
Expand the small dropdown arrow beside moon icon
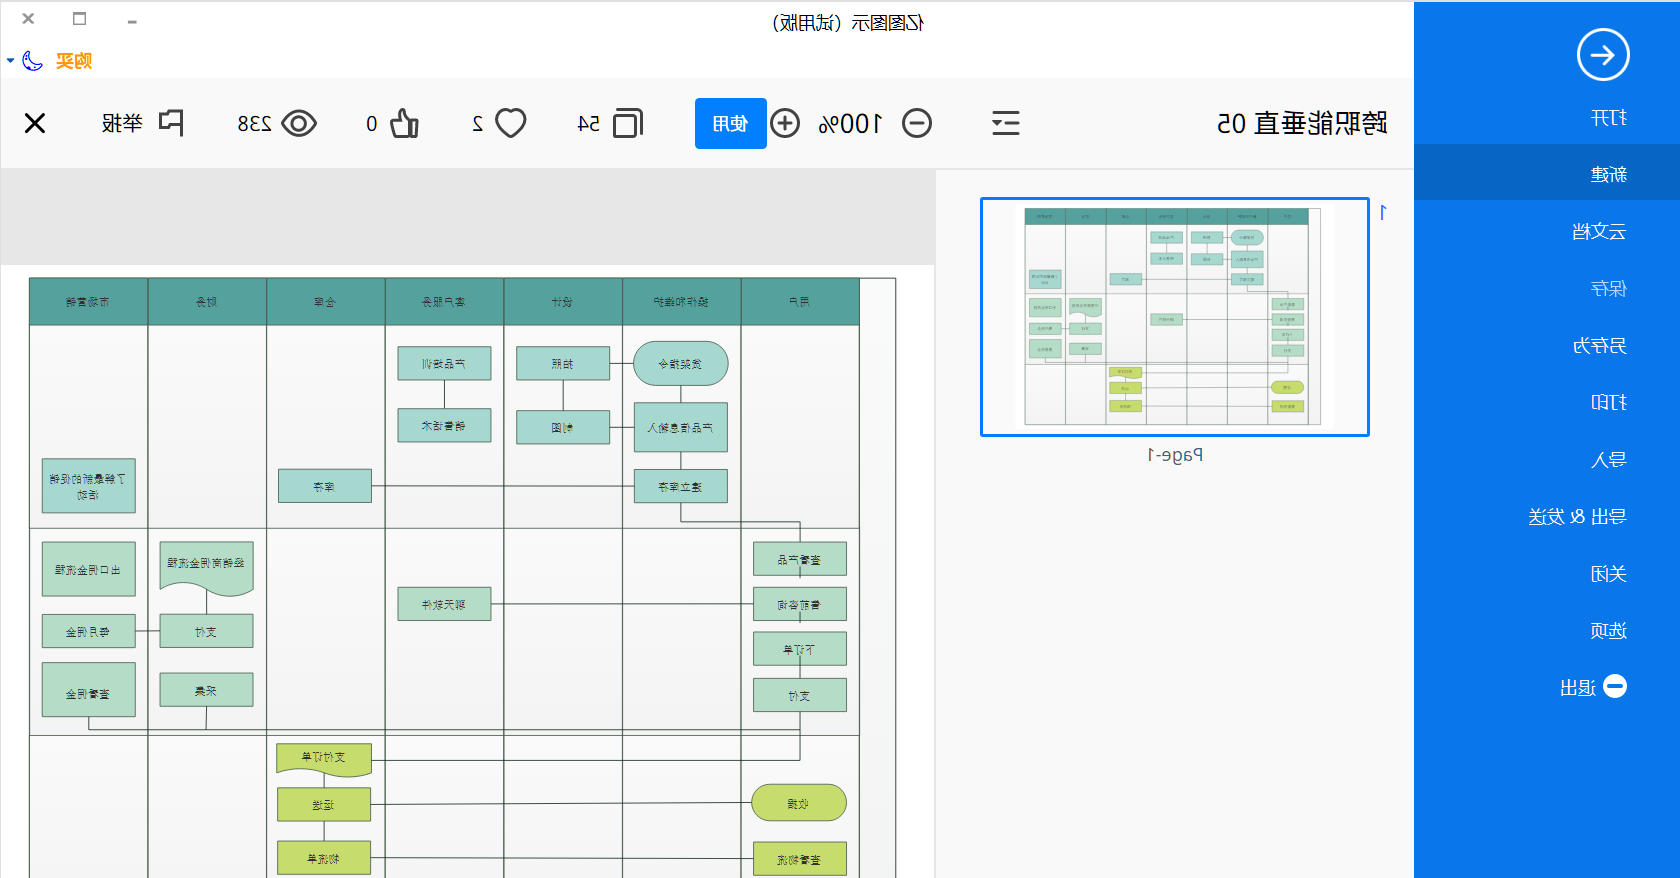[x=10, y=61]
